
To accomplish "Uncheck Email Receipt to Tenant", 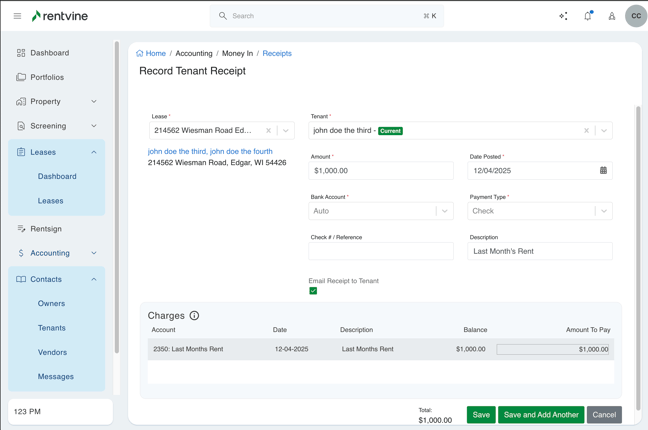I will [313, 291].
